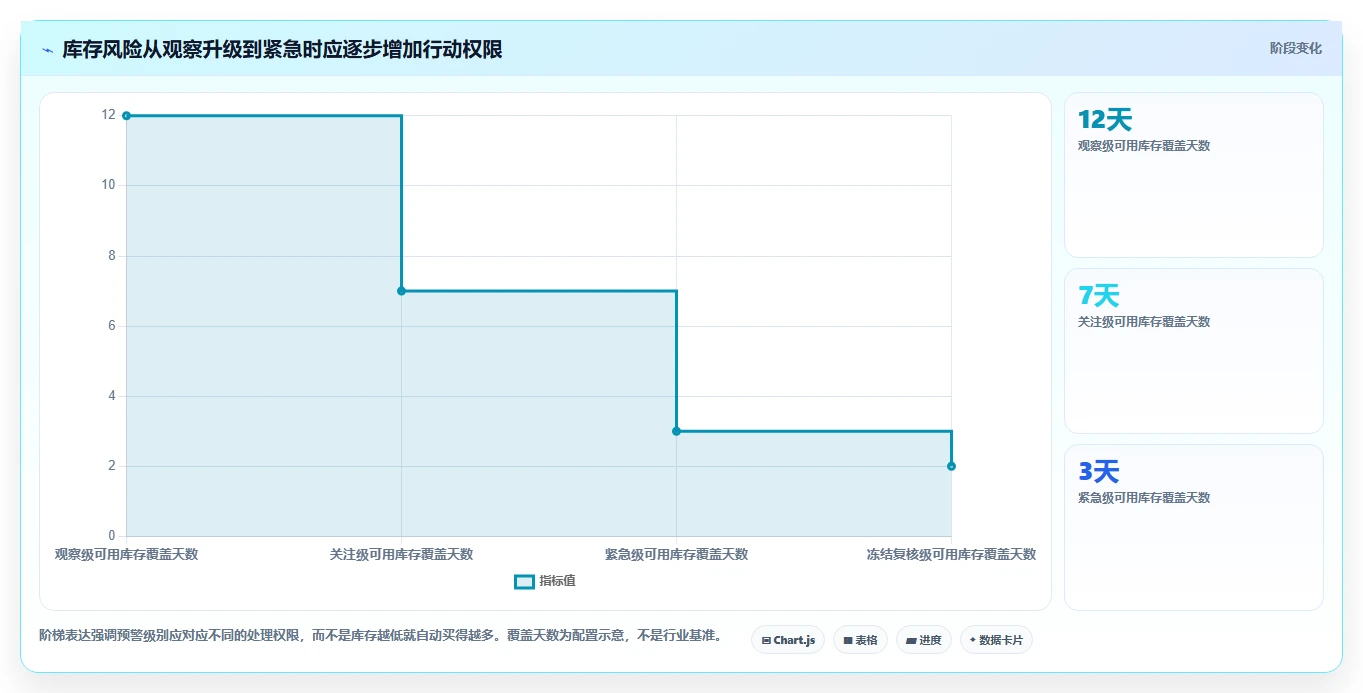Image resolution: width=1363 pixels, height=693 pixels.
Task: Select the 表格 tag chip
Action: click(x=860, y=640)
